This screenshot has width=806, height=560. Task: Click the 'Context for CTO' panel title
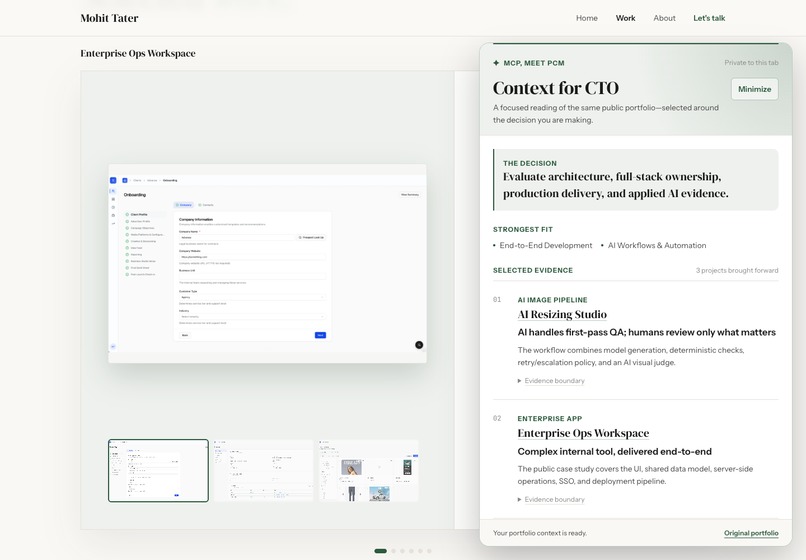click(x=556, y=88)
